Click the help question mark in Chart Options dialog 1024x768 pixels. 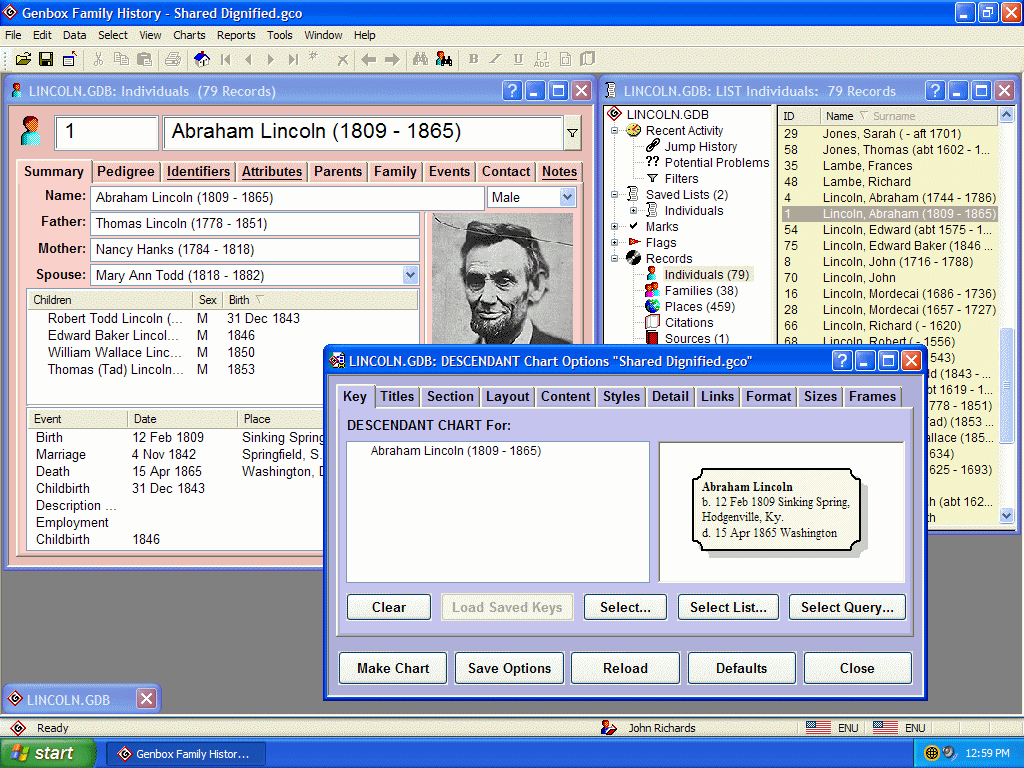[x=842, y=361]
